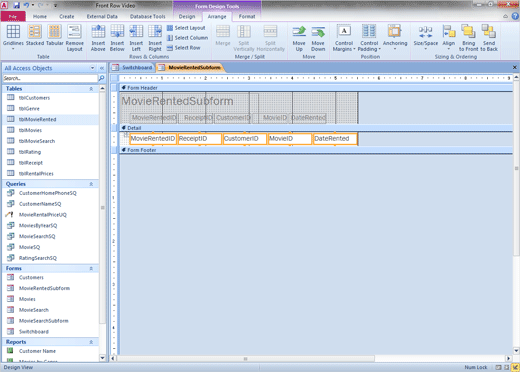Collapse the Queries group
The height and width of the screenshot is (372, 520).
[91, 184]
